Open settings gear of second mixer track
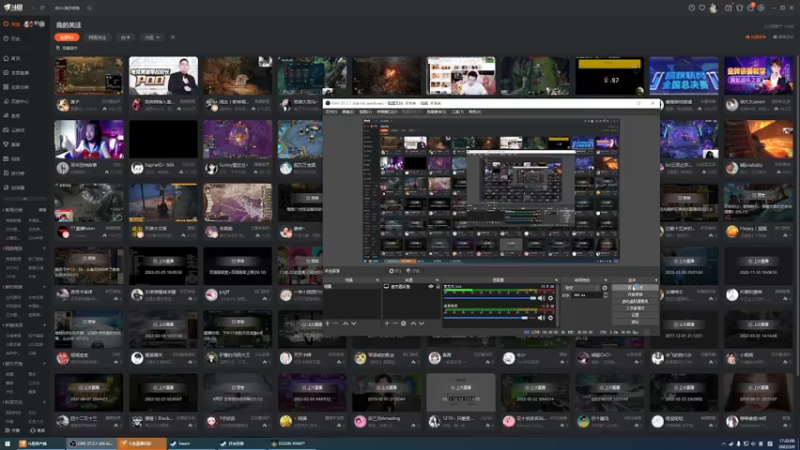 (x=551, y=318)
